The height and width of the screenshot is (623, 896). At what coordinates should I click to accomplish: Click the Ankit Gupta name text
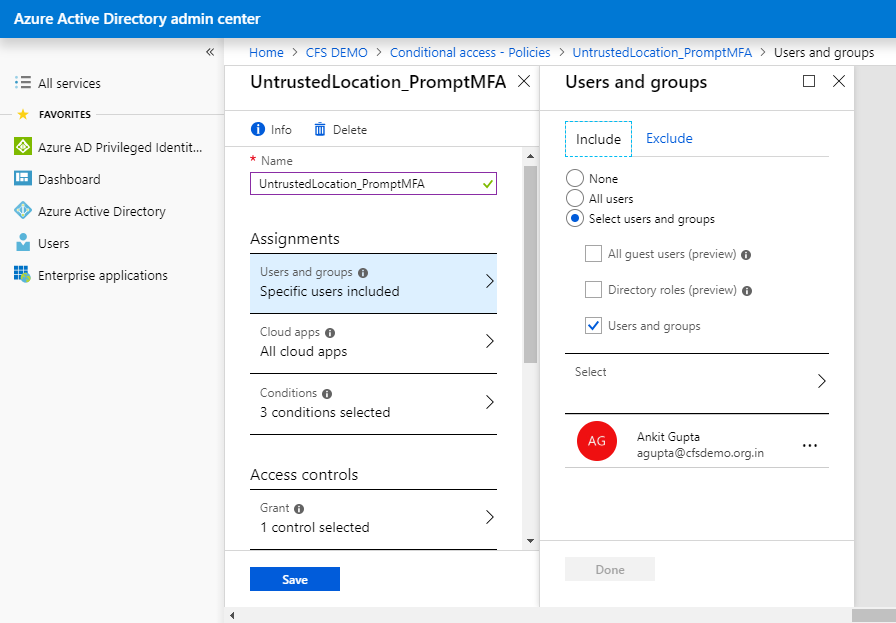(x=669, y=437)
